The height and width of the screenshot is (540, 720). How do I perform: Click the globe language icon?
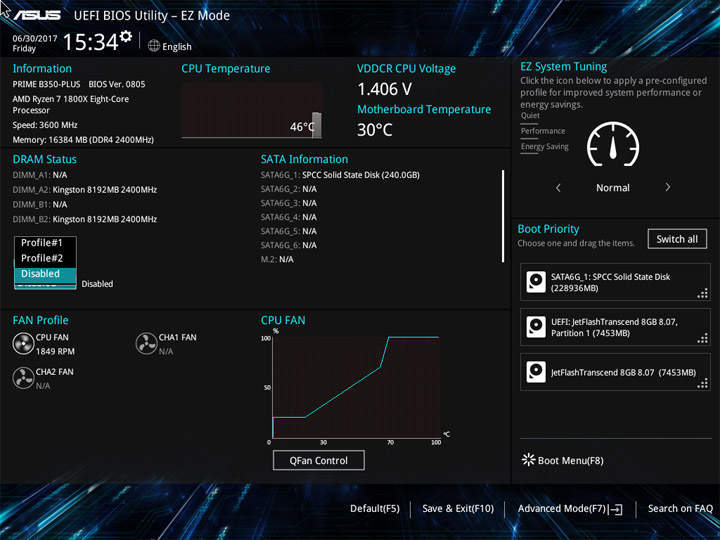[154, 46]
